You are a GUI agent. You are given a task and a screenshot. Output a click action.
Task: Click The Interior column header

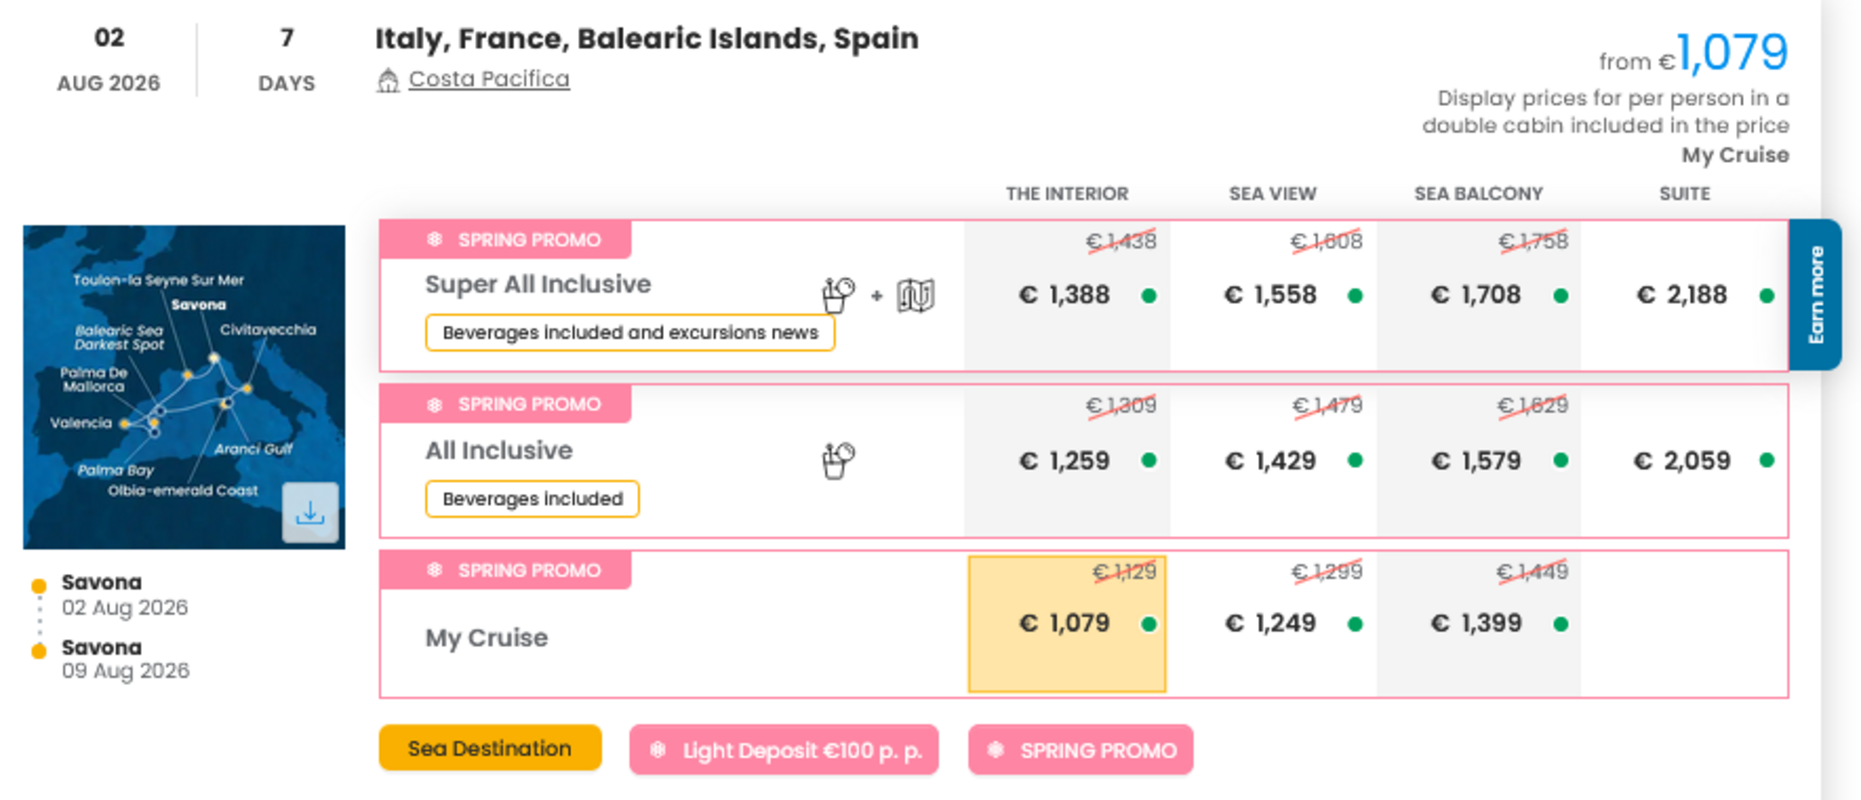[1066, 194]
